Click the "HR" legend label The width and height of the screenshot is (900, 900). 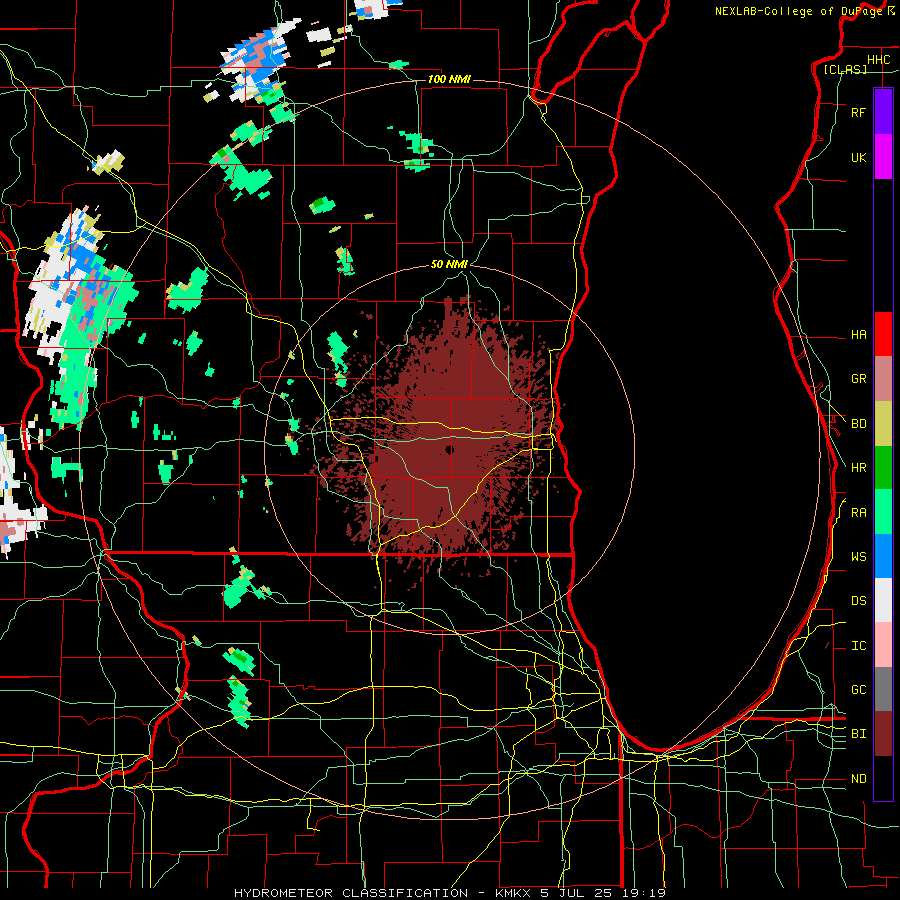point(858,468)
